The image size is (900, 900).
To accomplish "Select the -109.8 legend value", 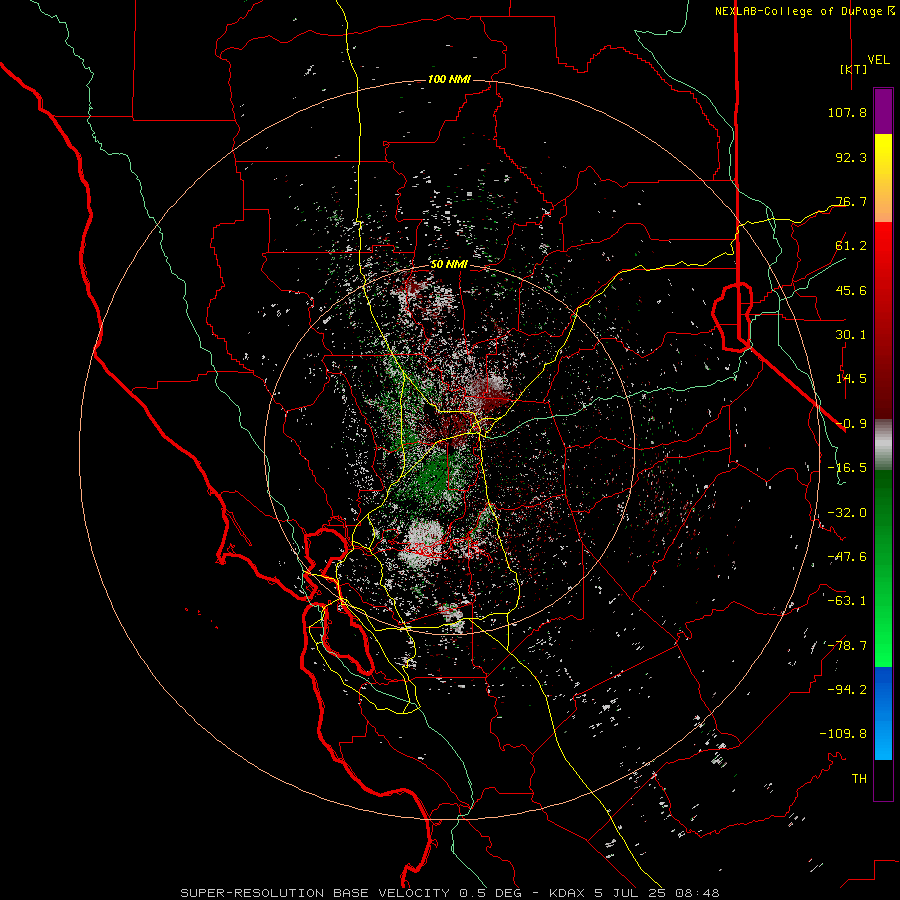I will click(x=843, y=734).
